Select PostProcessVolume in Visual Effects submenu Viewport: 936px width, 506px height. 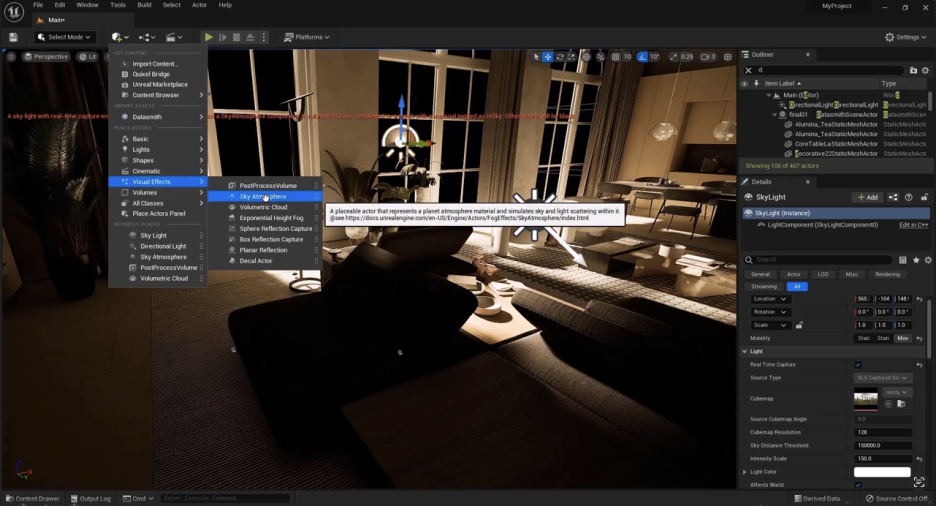pos(264,186)
